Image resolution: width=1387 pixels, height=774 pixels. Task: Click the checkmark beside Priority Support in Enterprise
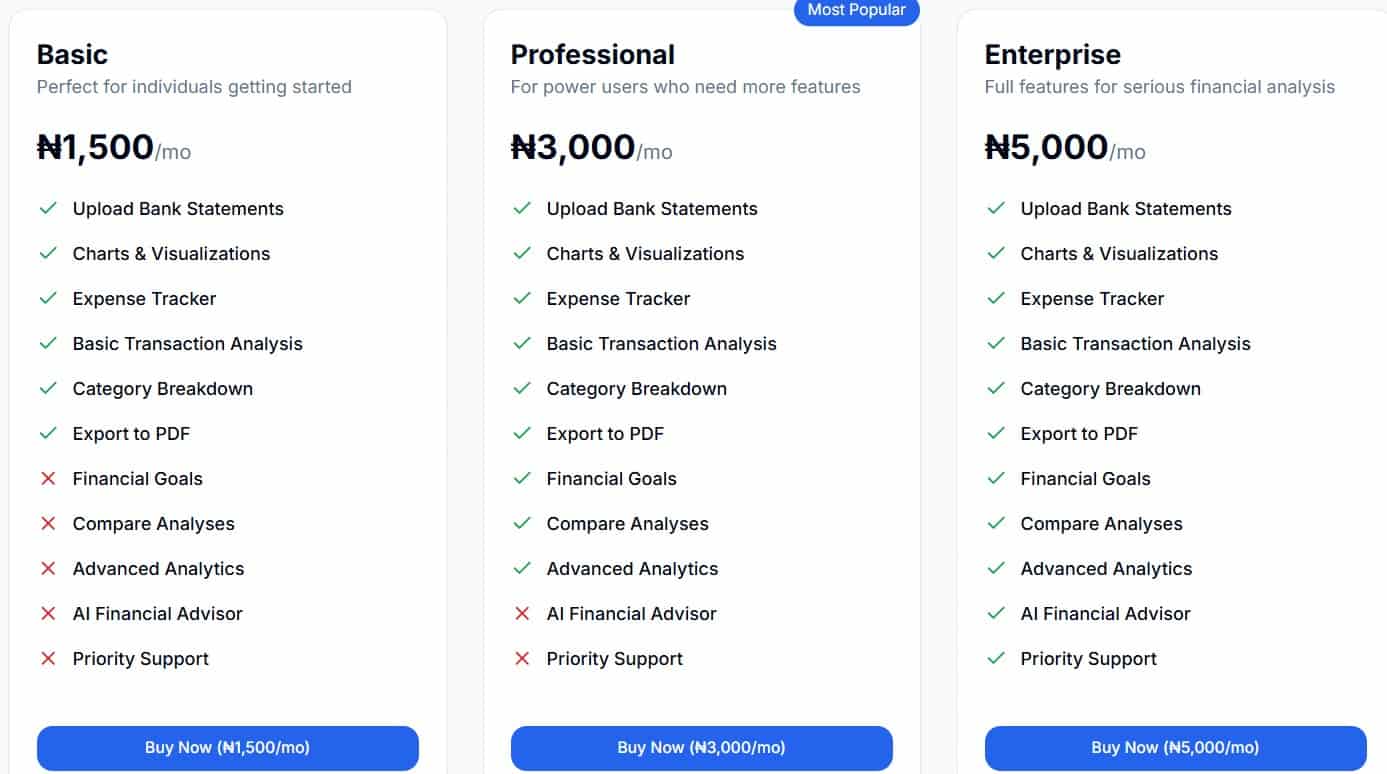[x=996, y=658]
